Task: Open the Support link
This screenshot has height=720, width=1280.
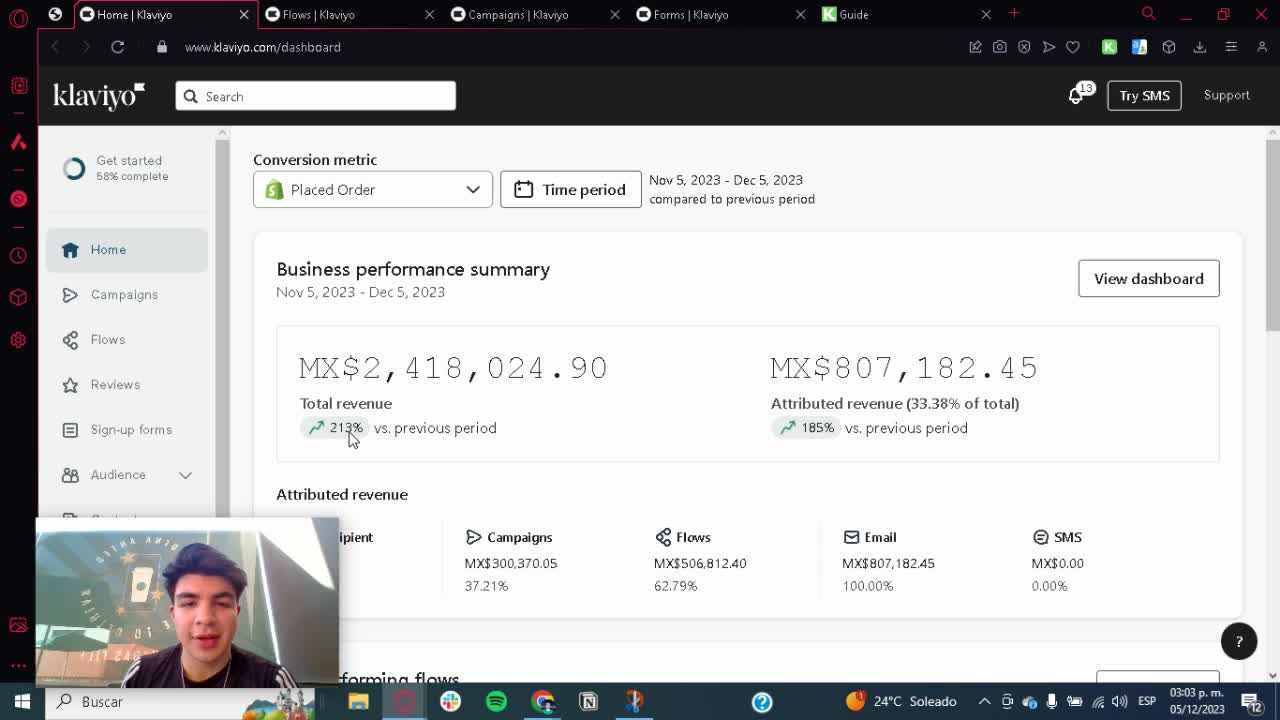Action: point(1226,96)
